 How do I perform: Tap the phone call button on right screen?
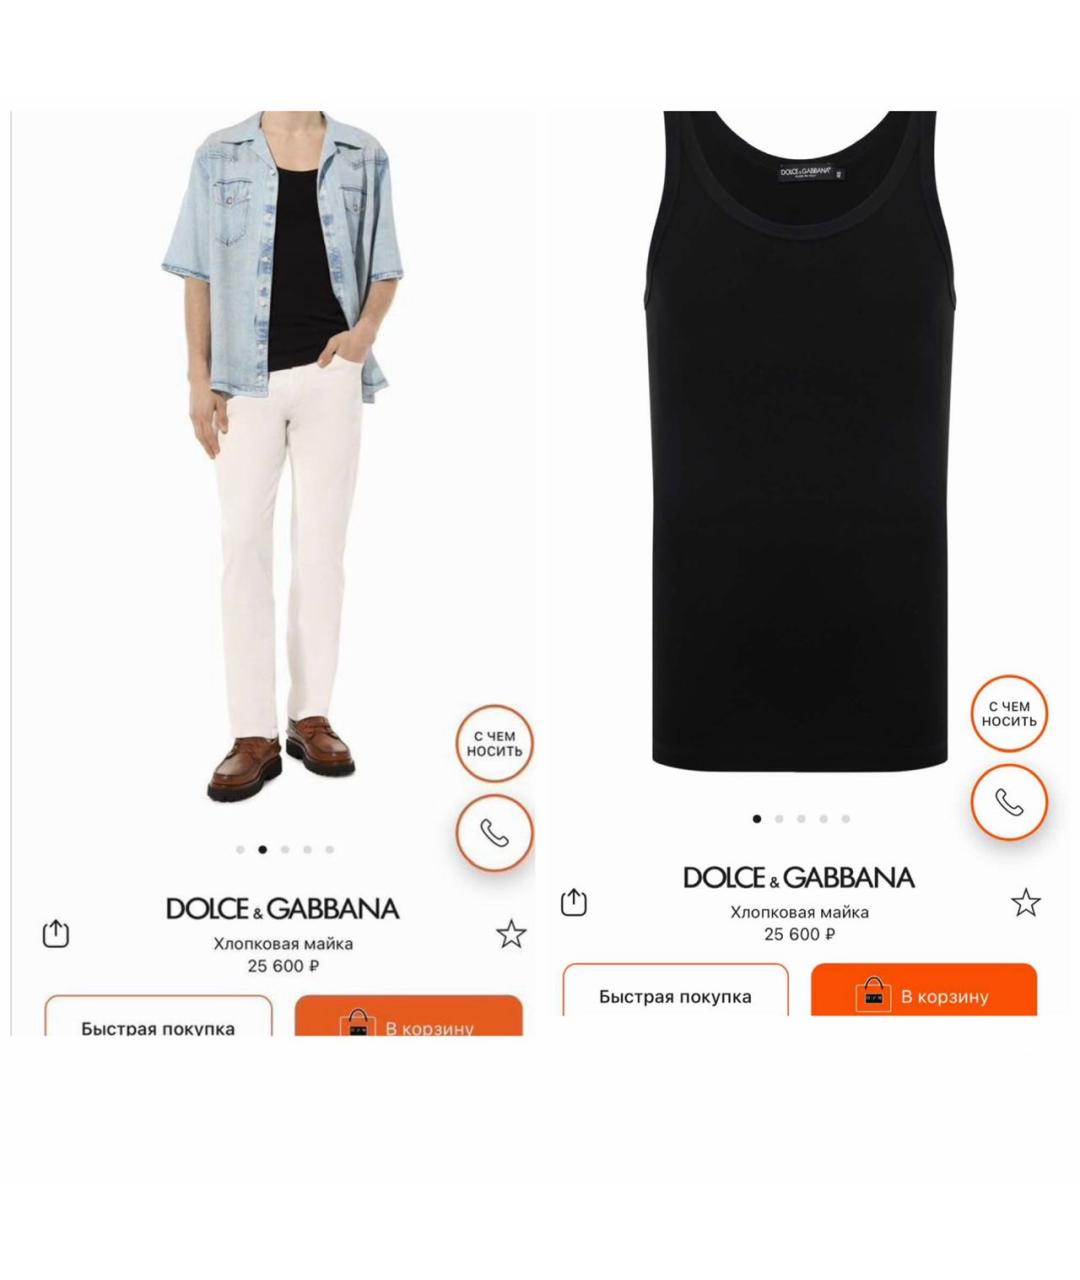(1009, 802)
